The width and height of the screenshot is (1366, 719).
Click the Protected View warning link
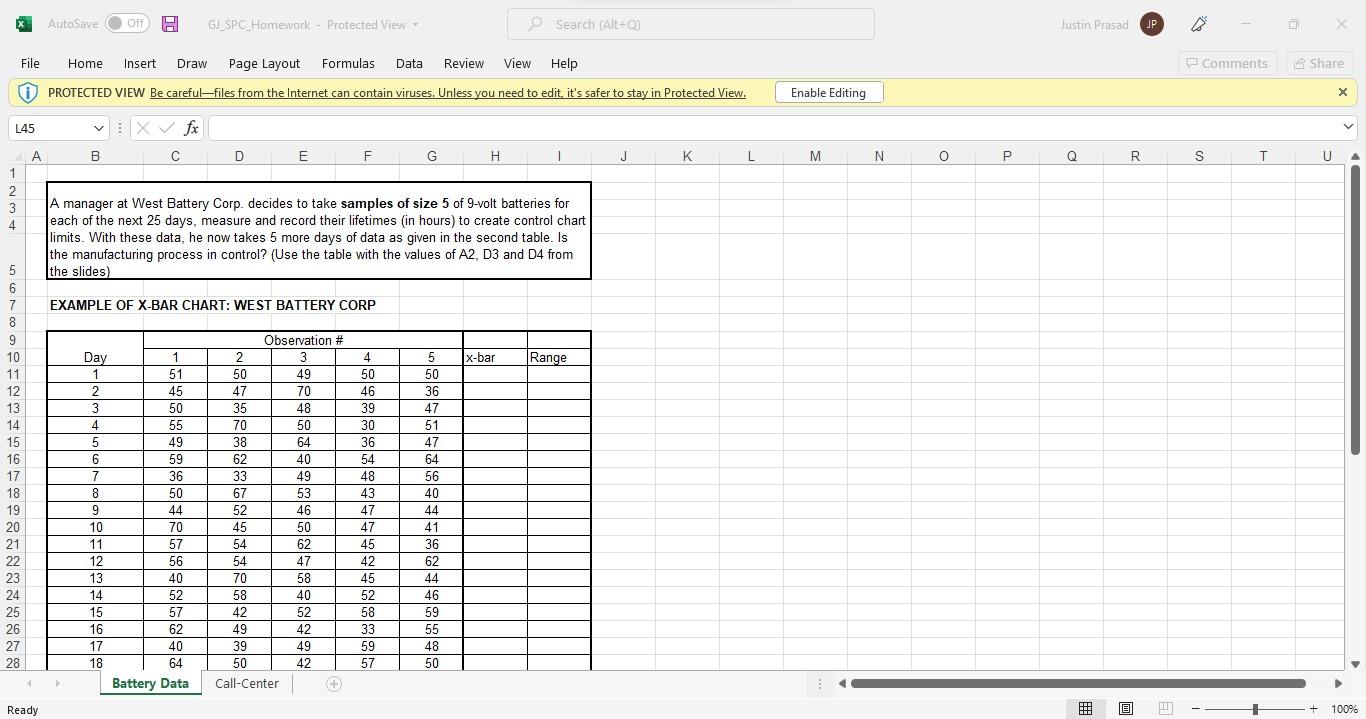pos(448,93)
